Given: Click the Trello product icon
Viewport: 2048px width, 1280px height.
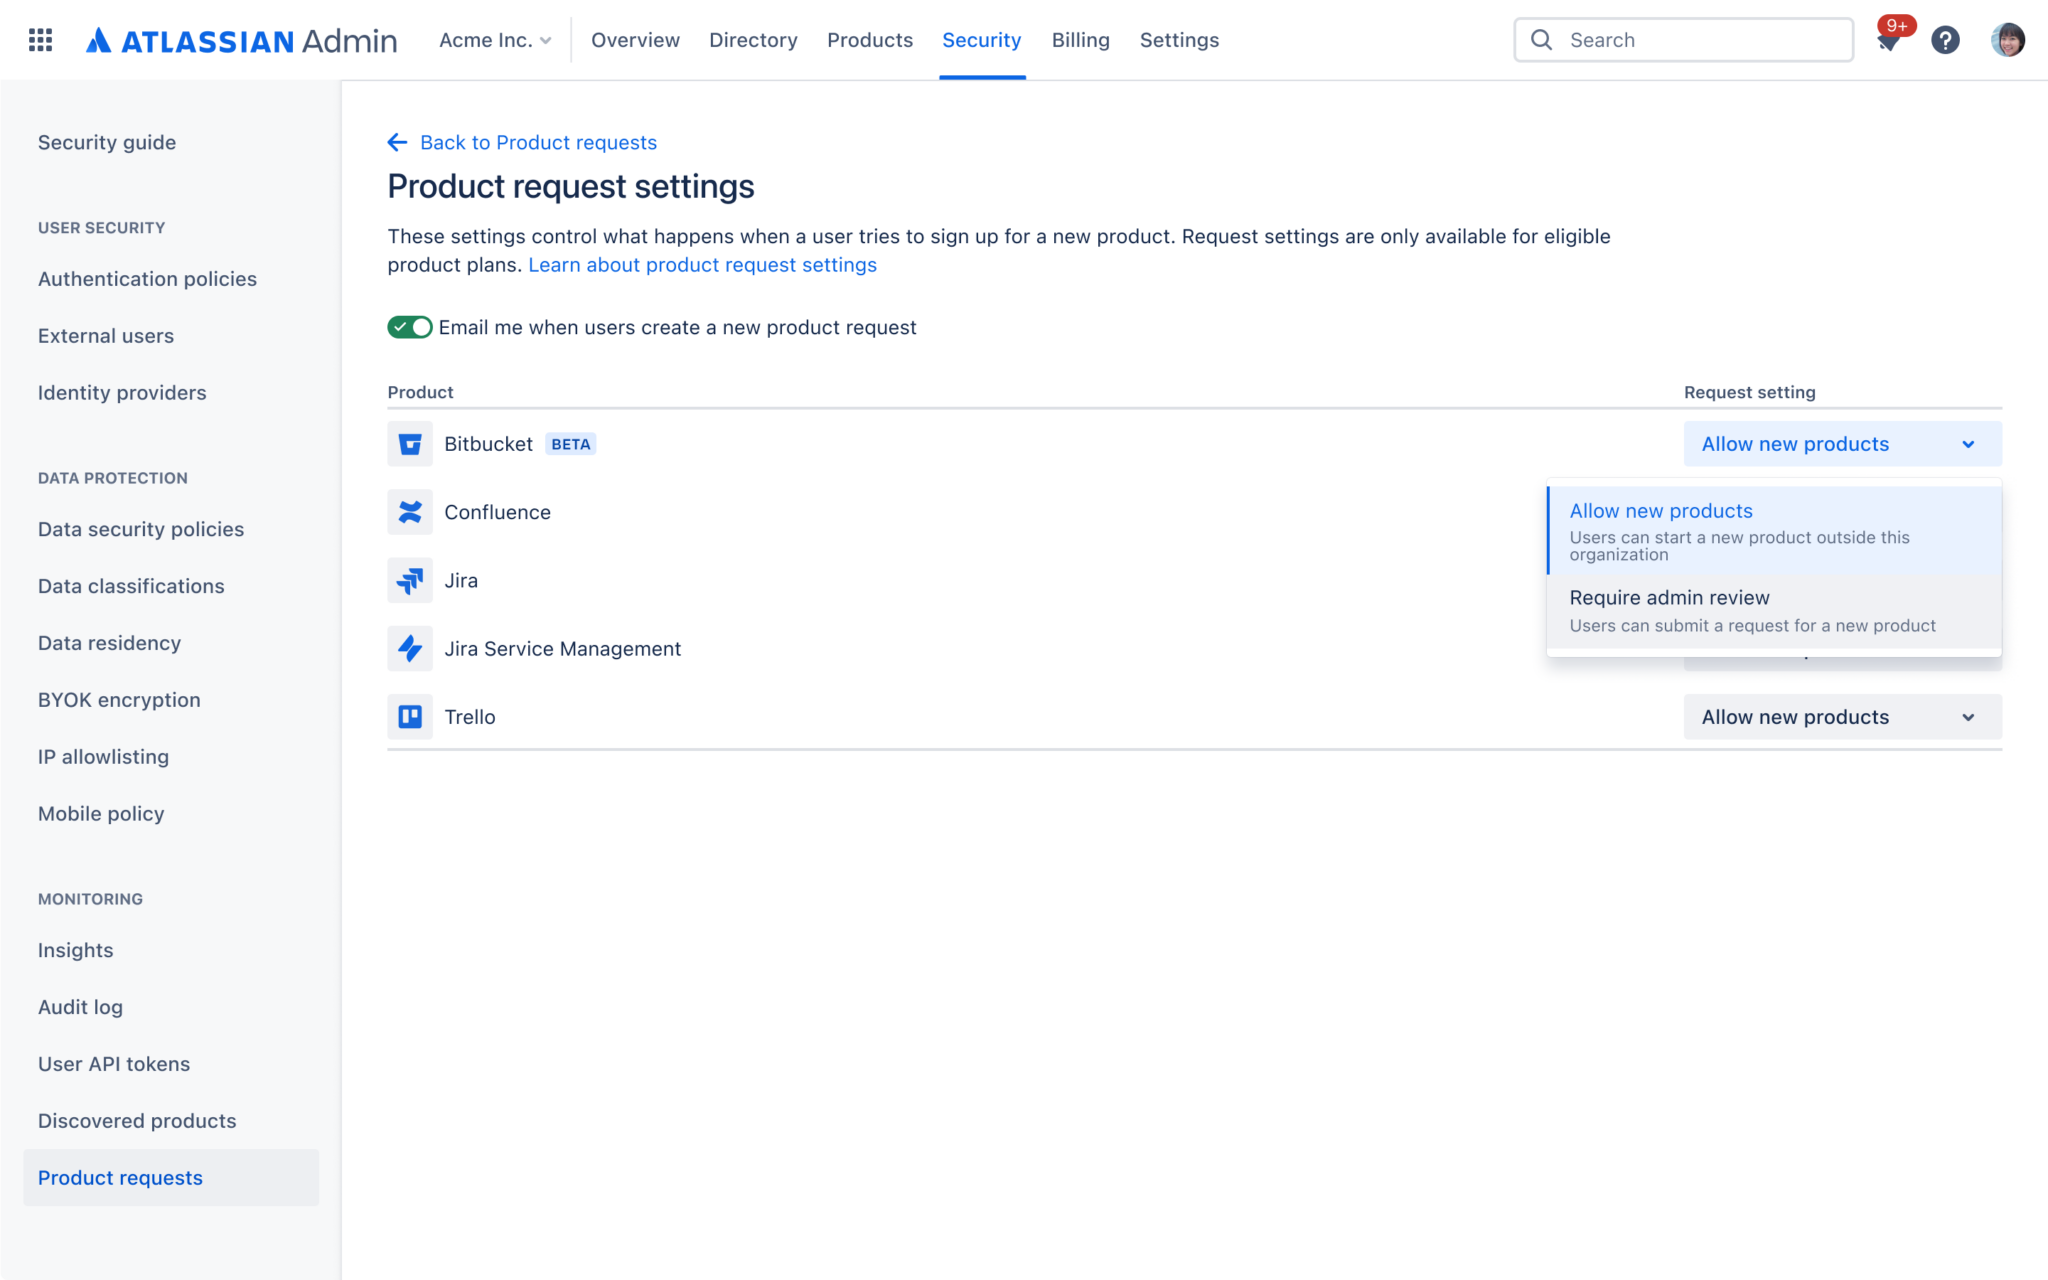Looking at the screenshot, I should [411, 717].
